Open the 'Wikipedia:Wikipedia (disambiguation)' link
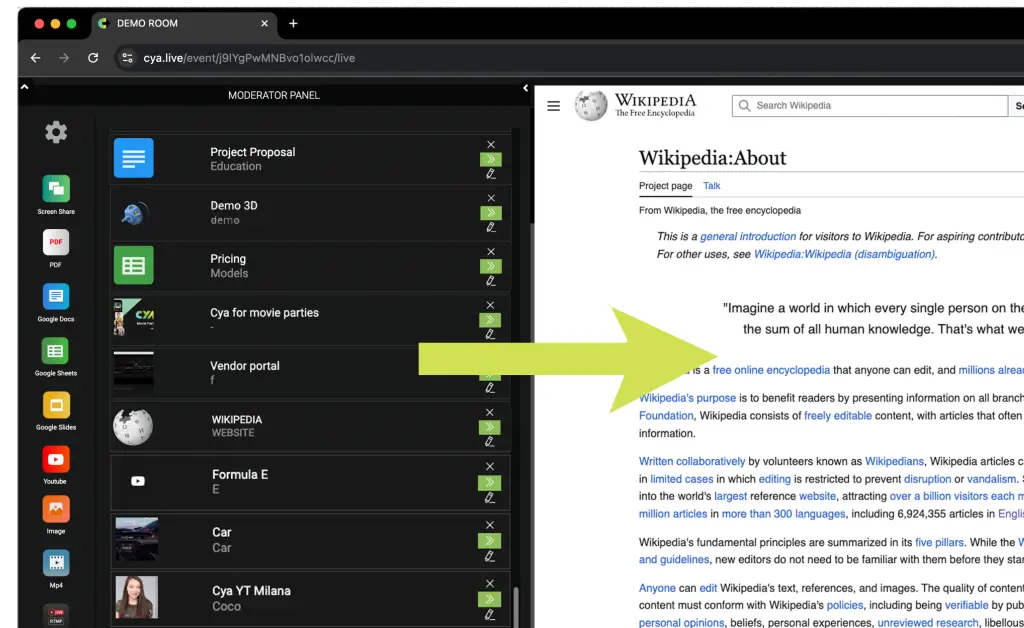Image resolution: width=1024 pixels, height=628 pixels. [844, 254]
